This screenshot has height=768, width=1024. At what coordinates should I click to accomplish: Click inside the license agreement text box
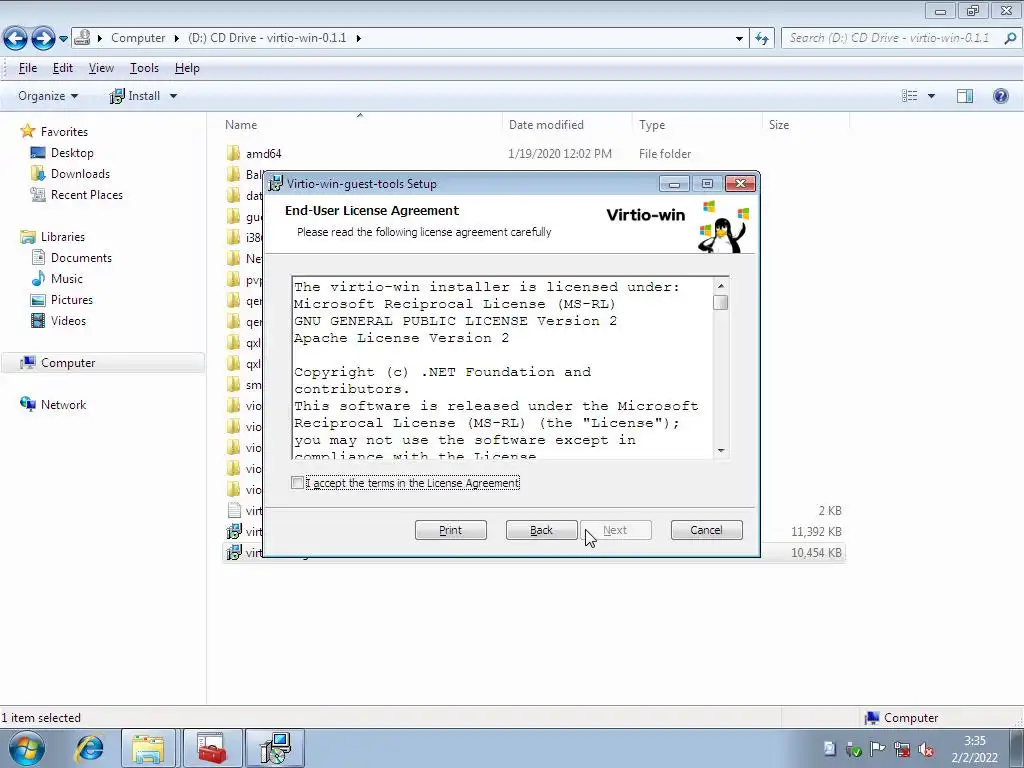503,368
